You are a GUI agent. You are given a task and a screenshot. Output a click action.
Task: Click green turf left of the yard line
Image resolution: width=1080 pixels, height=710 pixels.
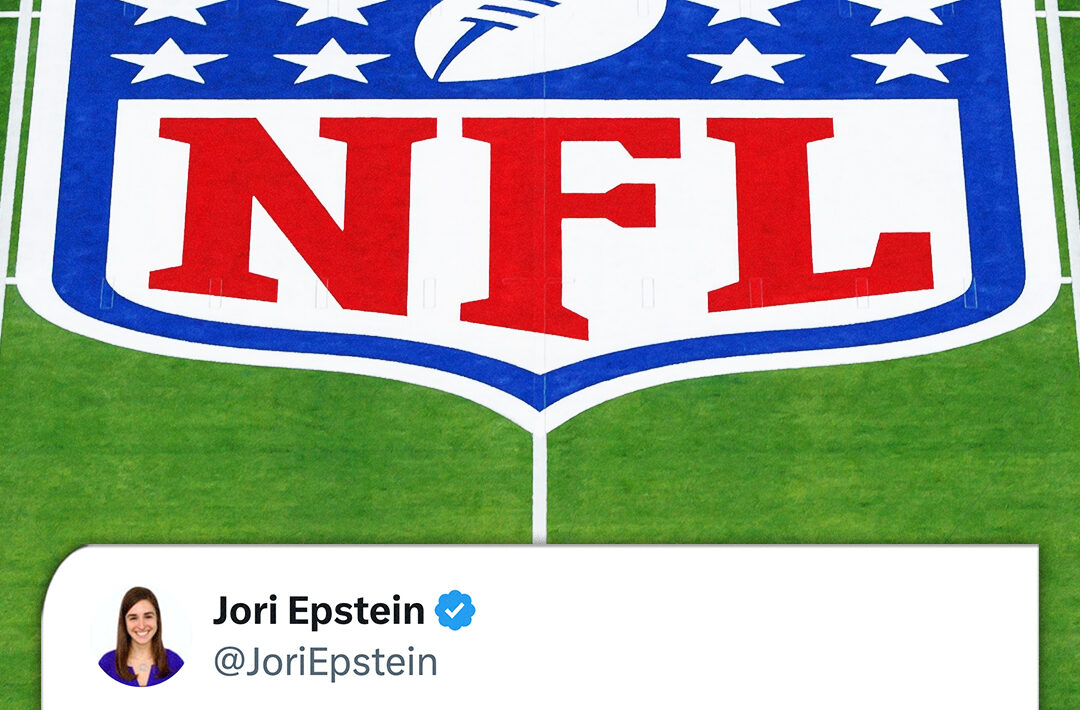276,468
